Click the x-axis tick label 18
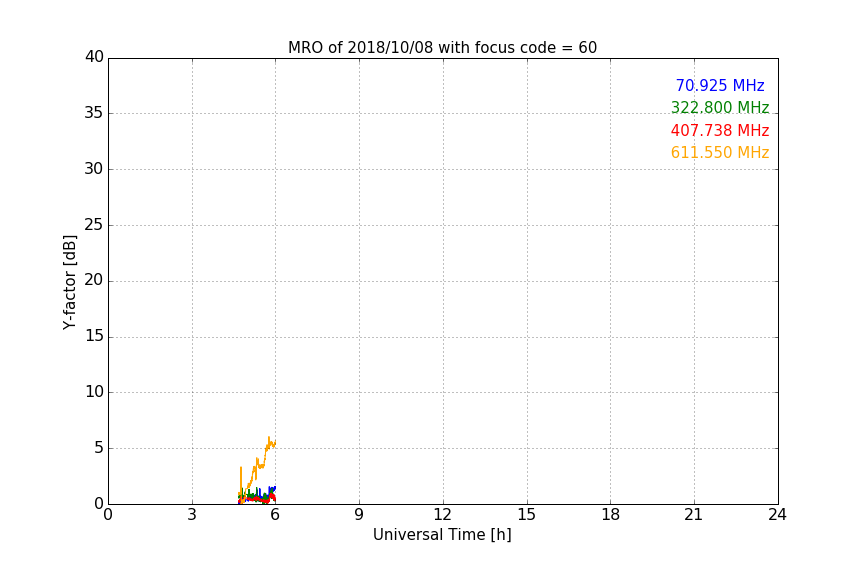Image resolution: width=864 pixels, height=576 pixels. pos(611,515)
